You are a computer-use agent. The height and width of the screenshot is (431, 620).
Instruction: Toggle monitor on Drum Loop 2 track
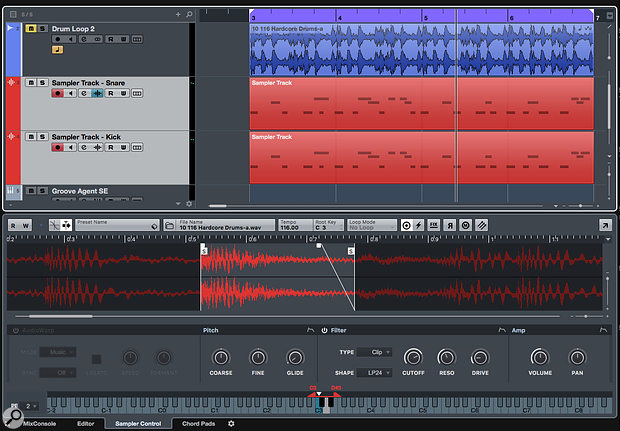click(71, 39)
